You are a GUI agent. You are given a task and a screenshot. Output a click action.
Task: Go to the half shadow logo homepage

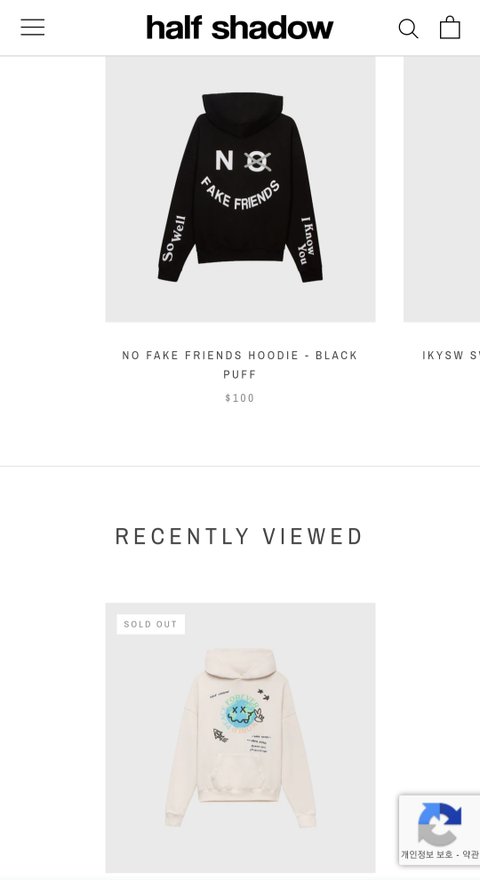pyautogui.click(x=240, y=28)
